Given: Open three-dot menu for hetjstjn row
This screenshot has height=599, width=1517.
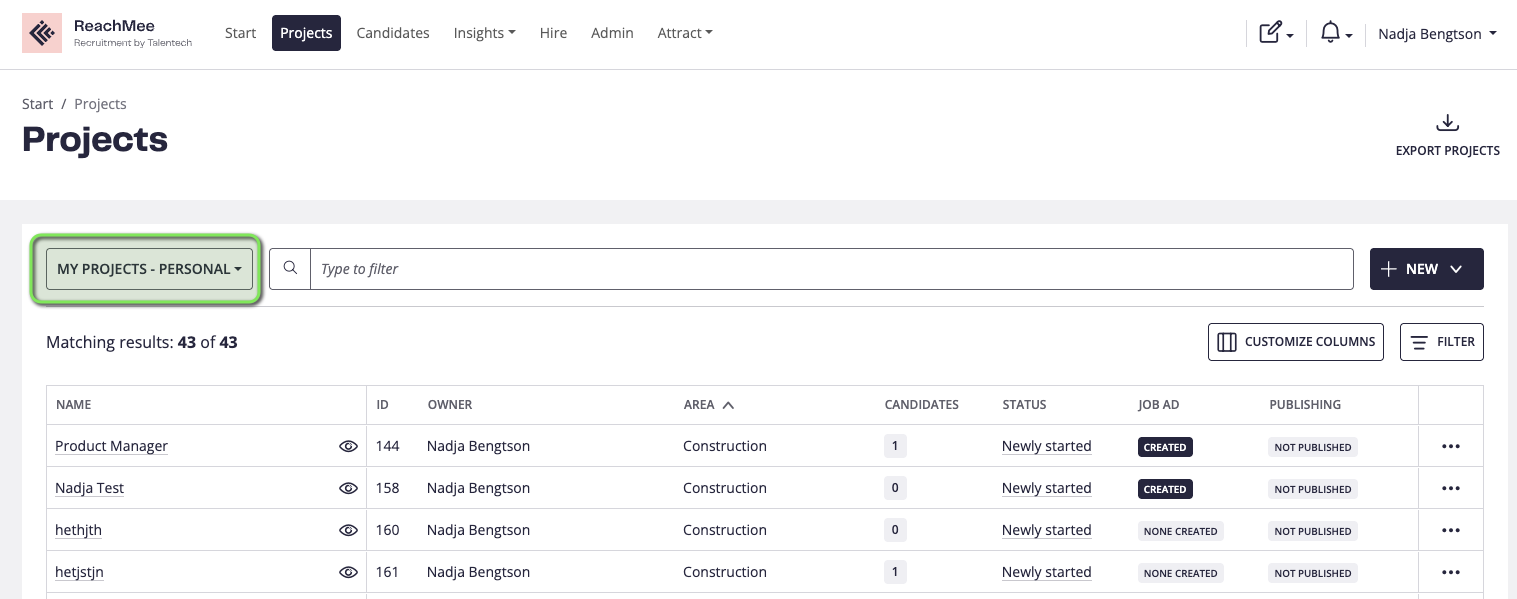Looking at the screenshot, I should [1450, 573].
